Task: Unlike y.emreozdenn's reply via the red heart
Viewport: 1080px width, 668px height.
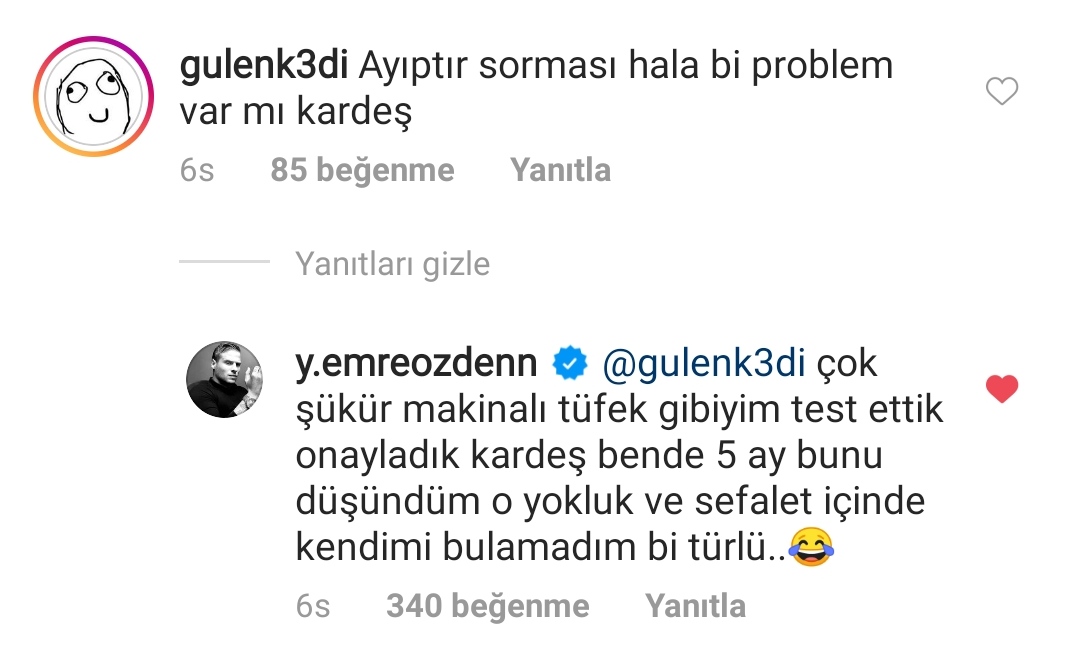Action: pyautogui.click(x=1001, y=388)
